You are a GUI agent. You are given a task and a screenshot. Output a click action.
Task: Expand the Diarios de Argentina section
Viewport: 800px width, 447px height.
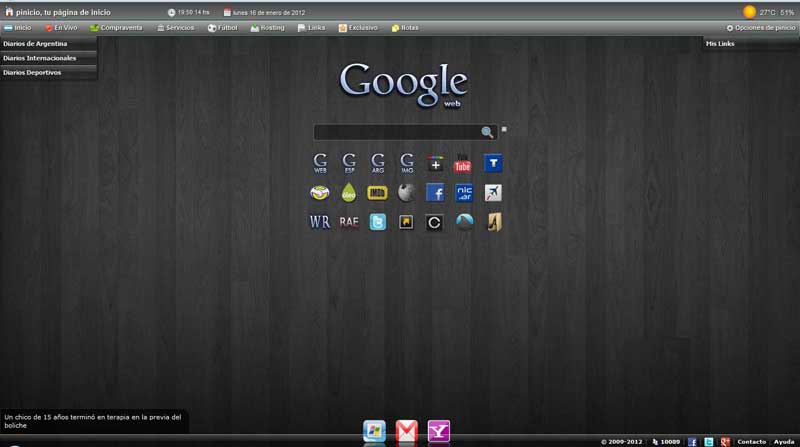[x=48, y=44]
